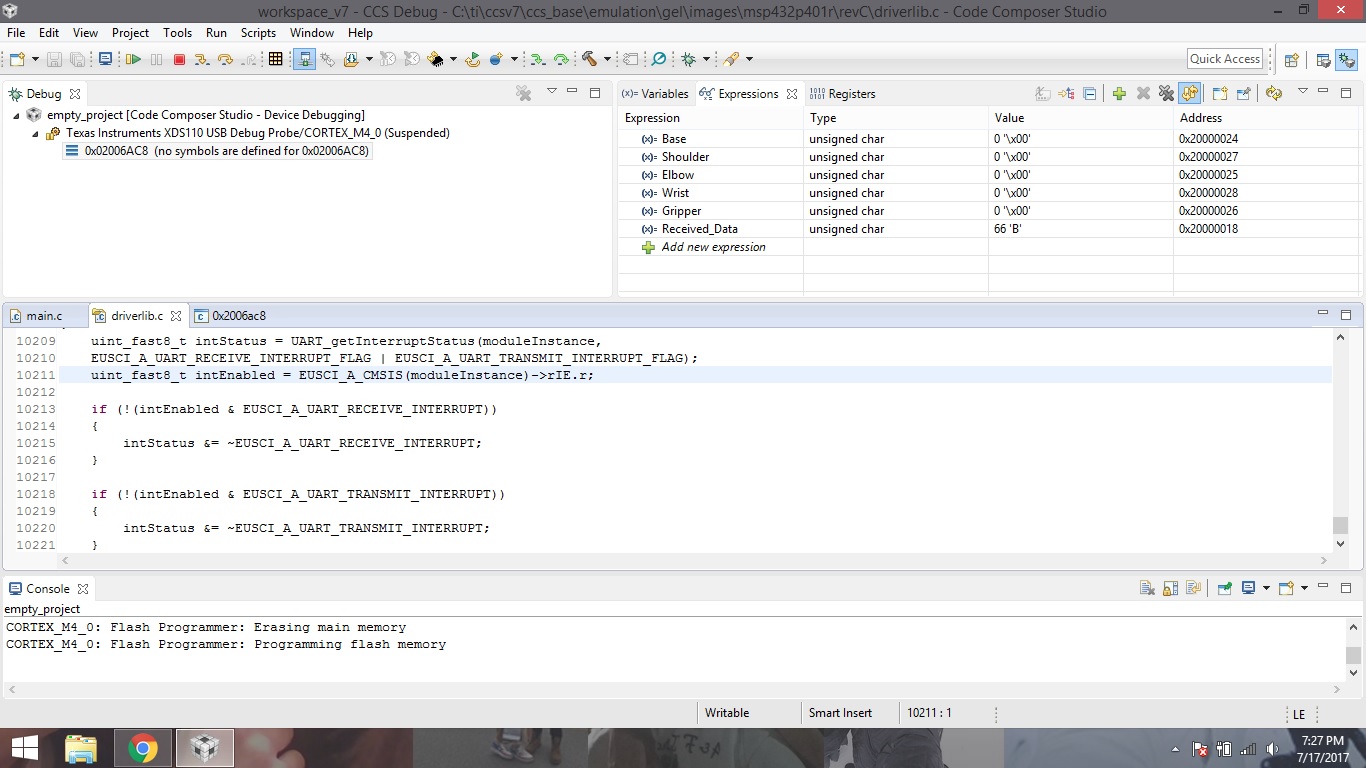Terminate the debug session with red stop
This screenshot has height=768, width=1366.
click(x=180, y=59)
